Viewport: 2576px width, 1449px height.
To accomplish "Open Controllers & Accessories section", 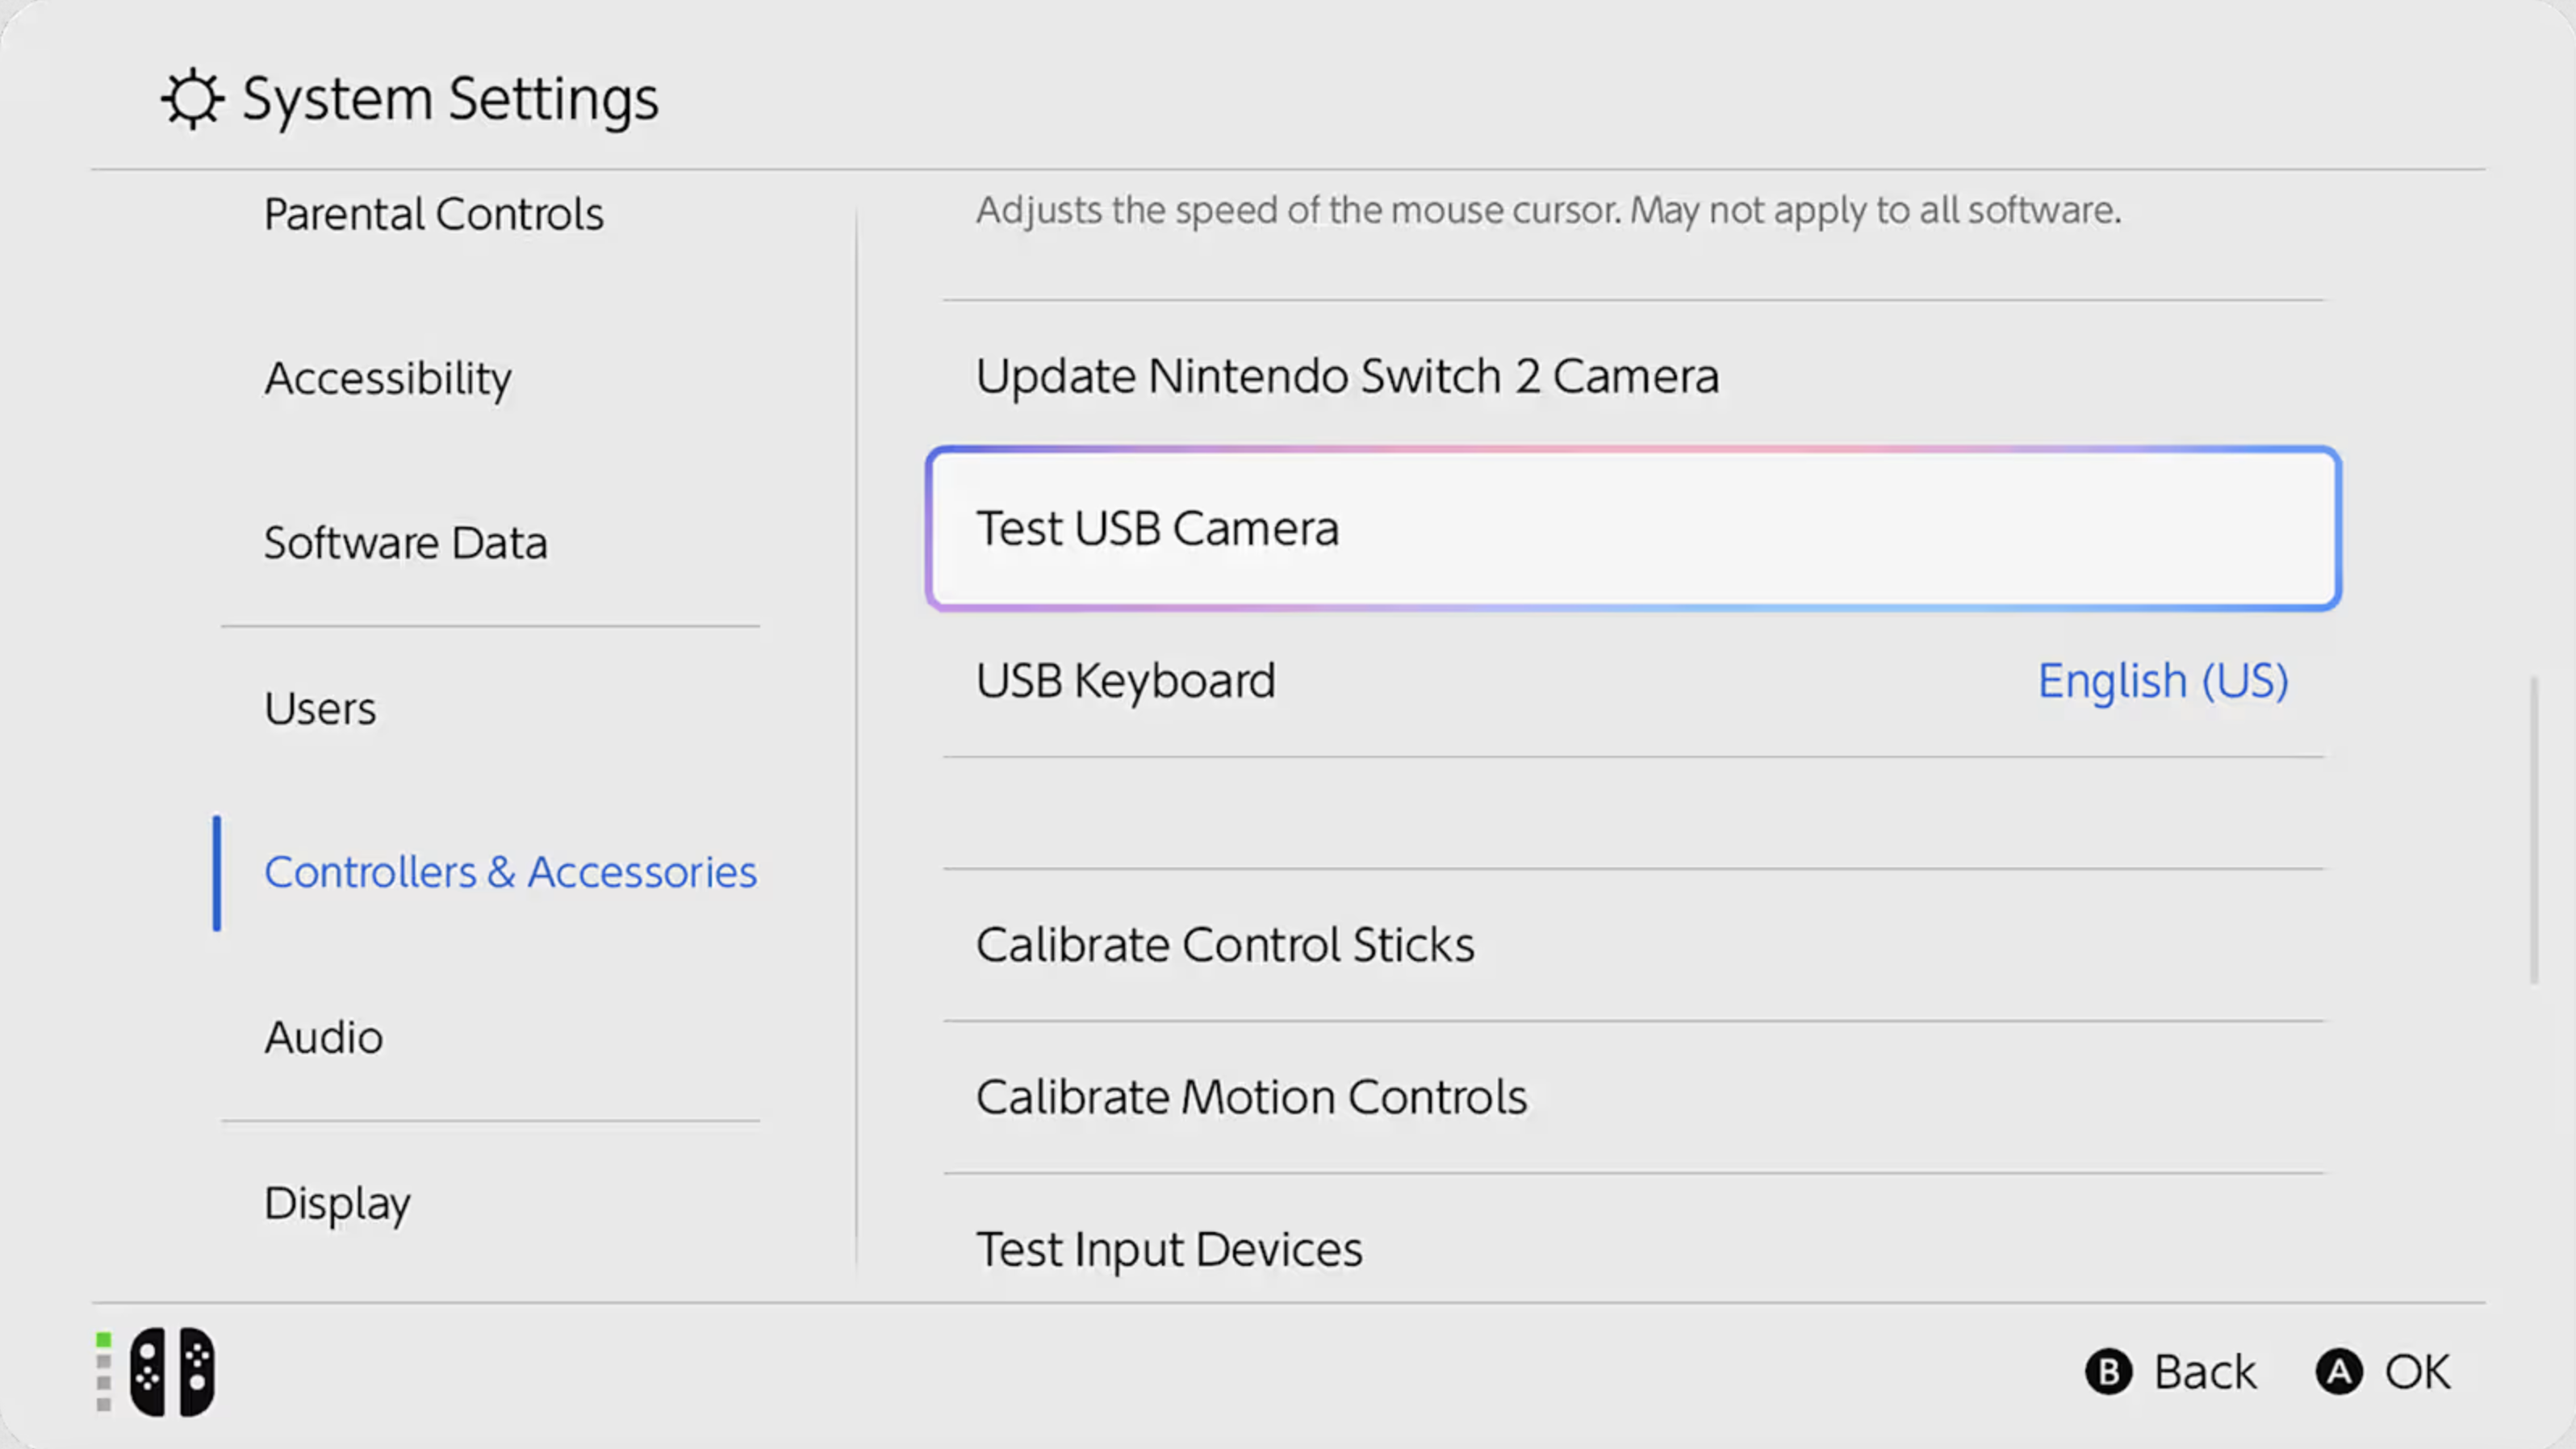I will [511, 872].
